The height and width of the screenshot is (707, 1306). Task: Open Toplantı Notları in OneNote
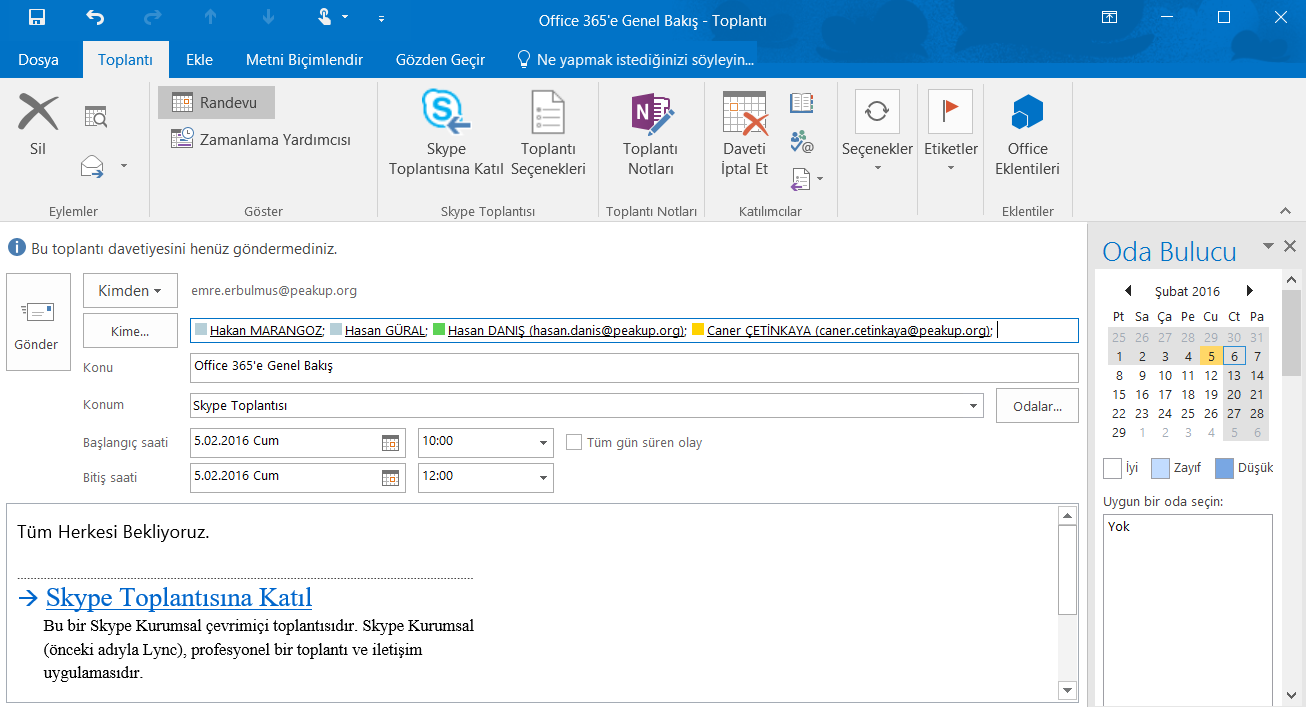[x=650, y=134]
